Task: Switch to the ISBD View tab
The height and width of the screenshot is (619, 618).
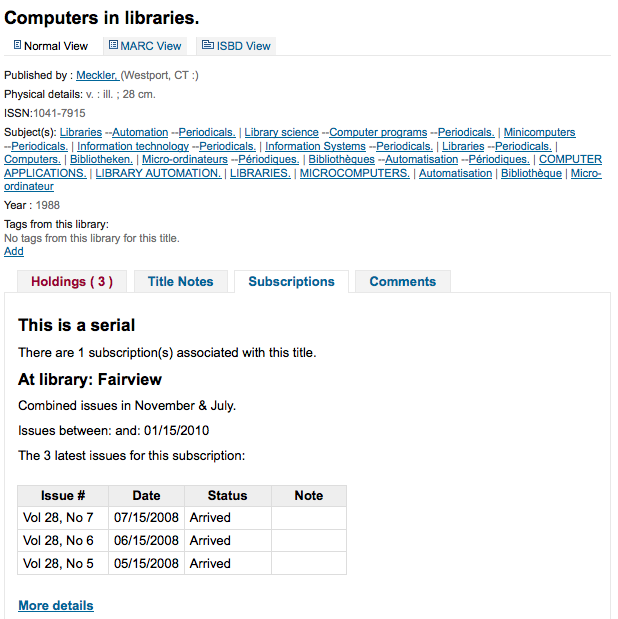Action: (236, 46)
